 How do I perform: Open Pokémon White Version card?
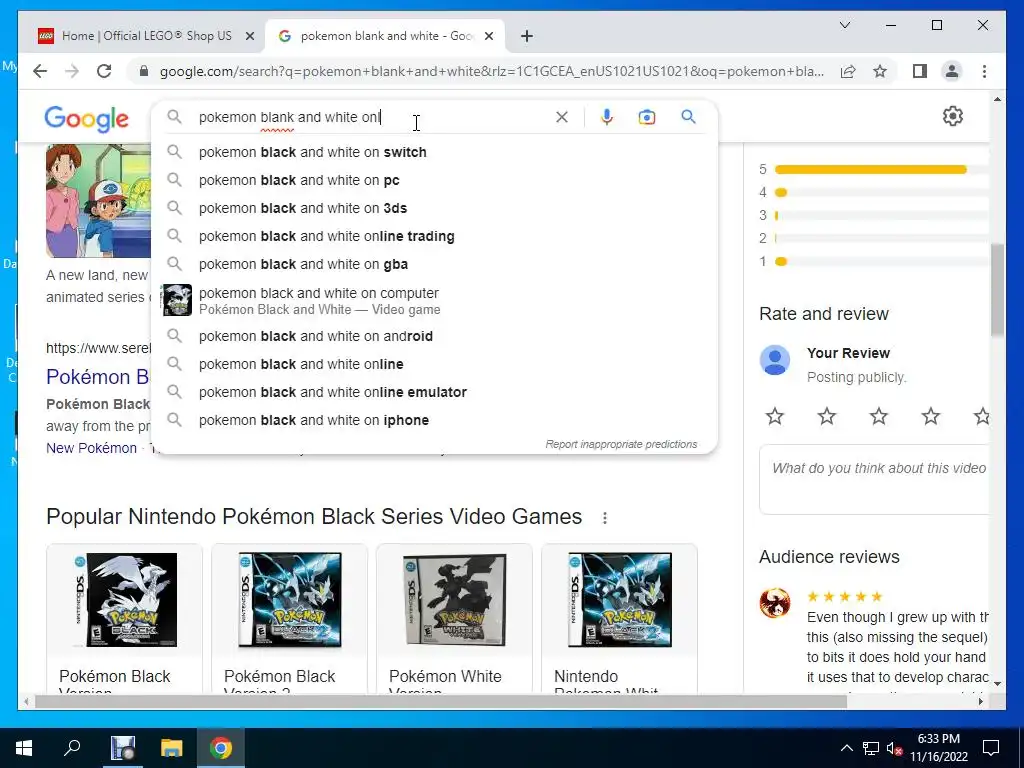(455, 618)
